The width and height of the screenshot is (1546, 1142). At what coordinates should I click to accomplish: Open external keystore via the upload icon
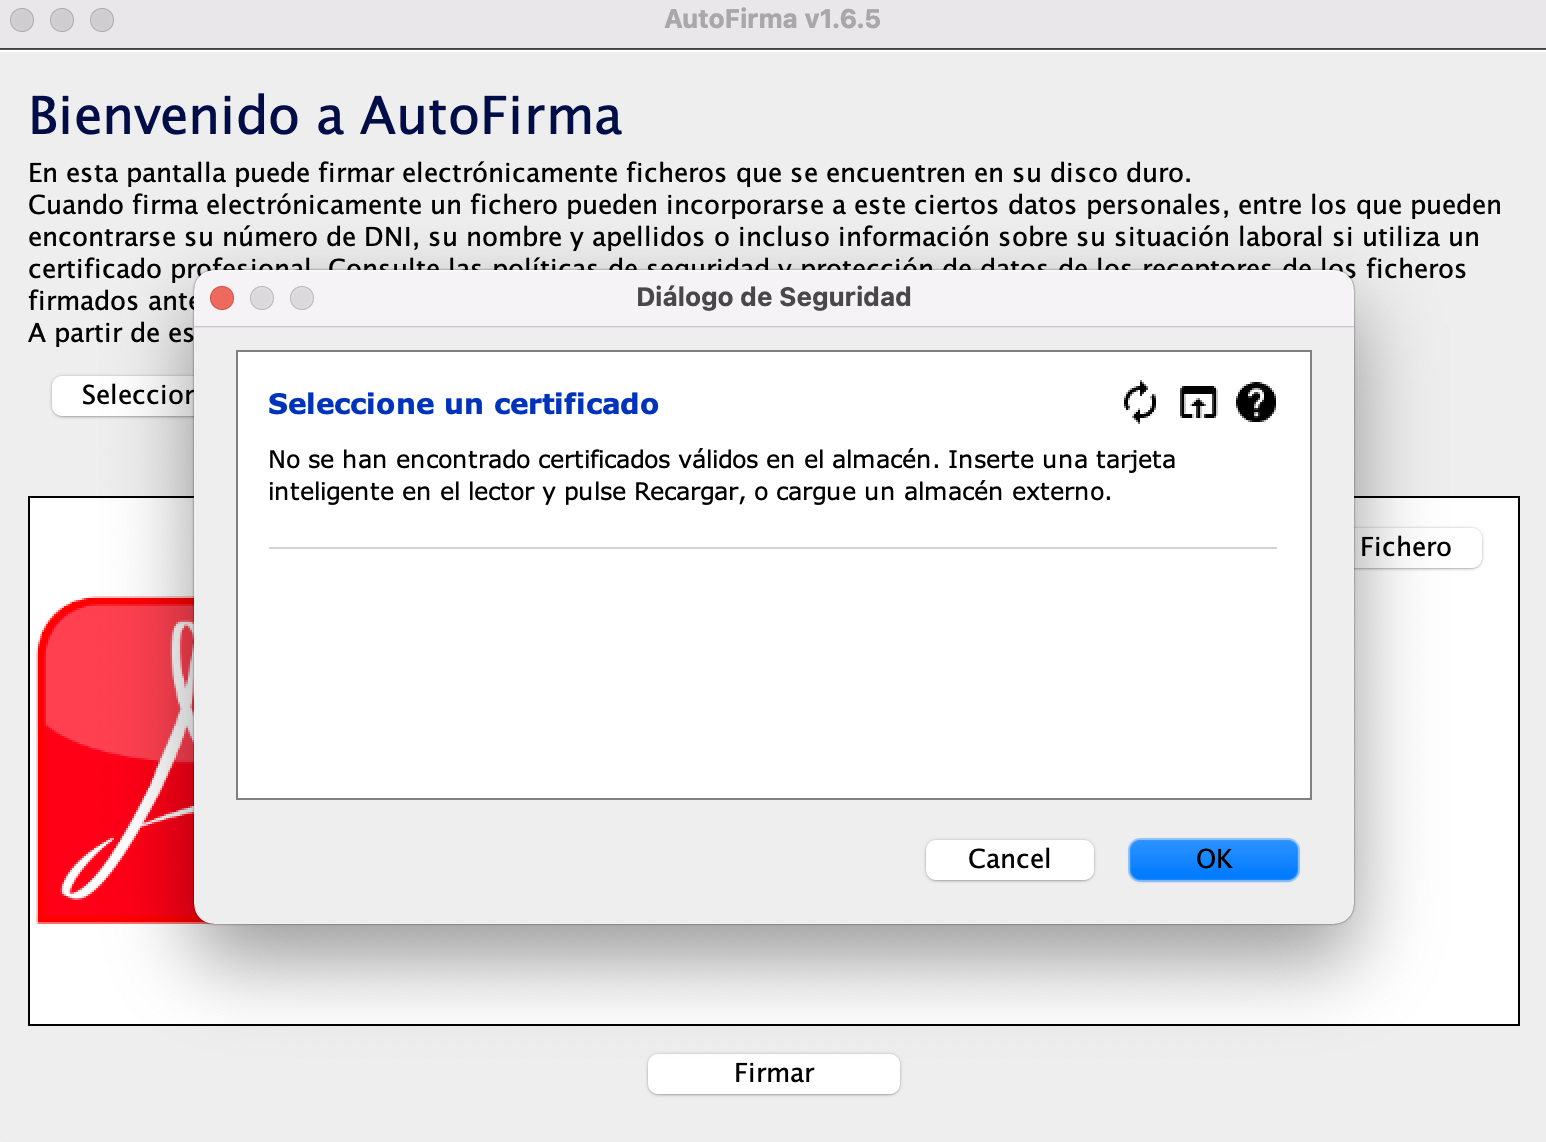coord(1198,402)
